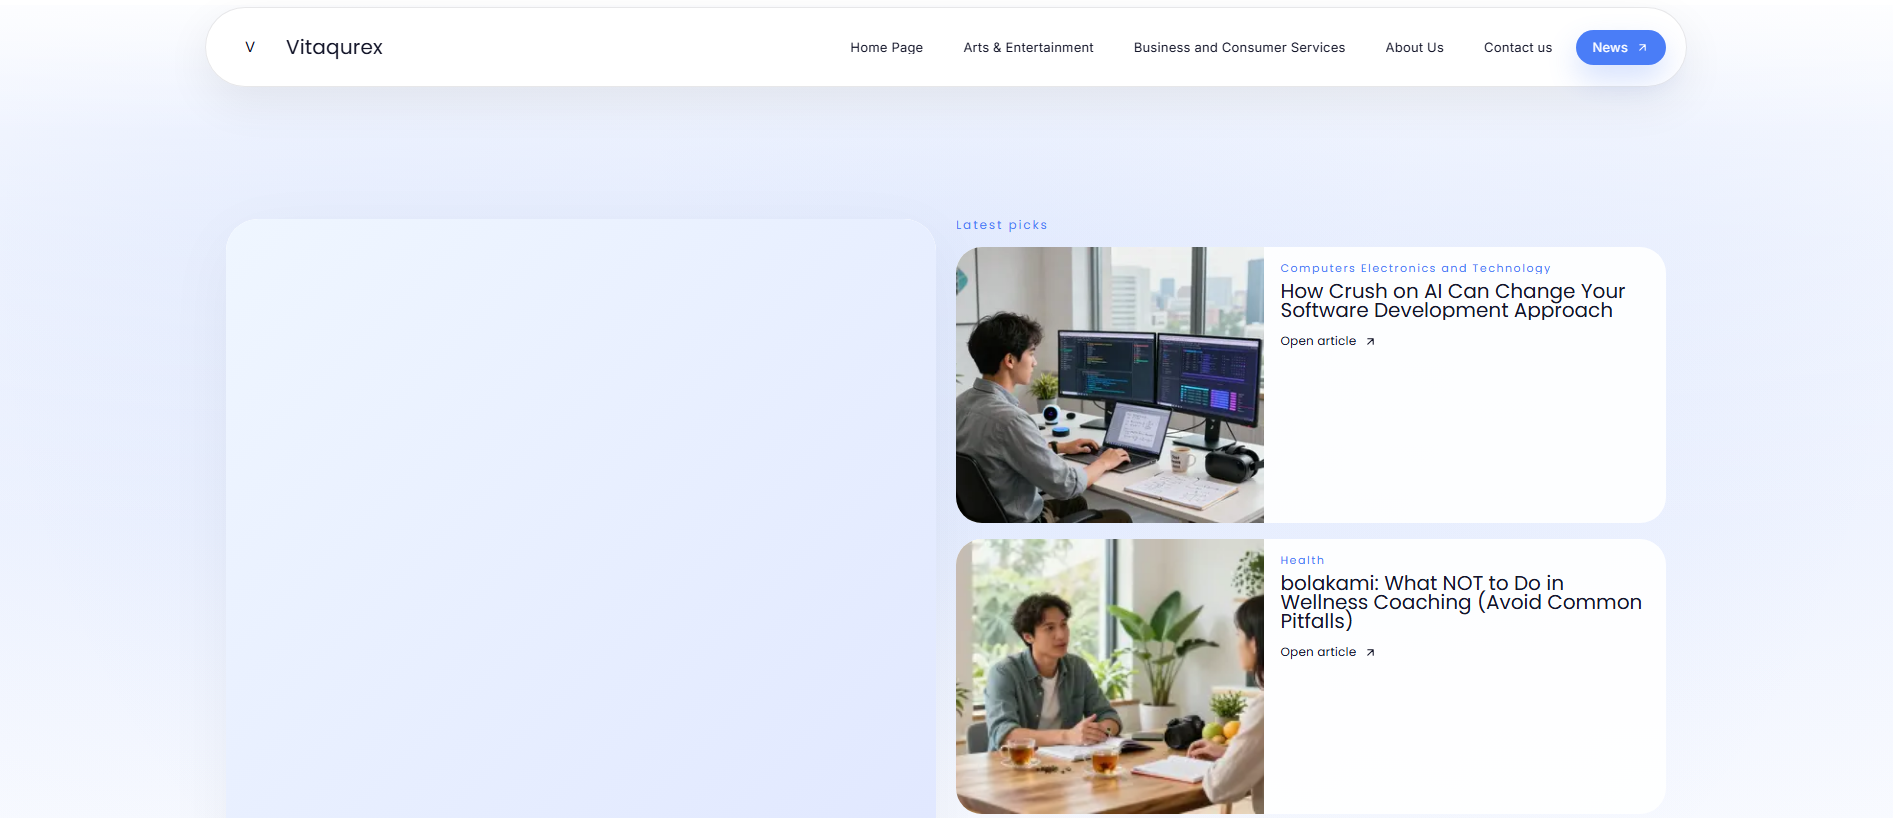The height and width of the screenshot is (818, 1893).
Task: Open the bolakami Wellness Coaching article title
Action: click(1461, 602)
